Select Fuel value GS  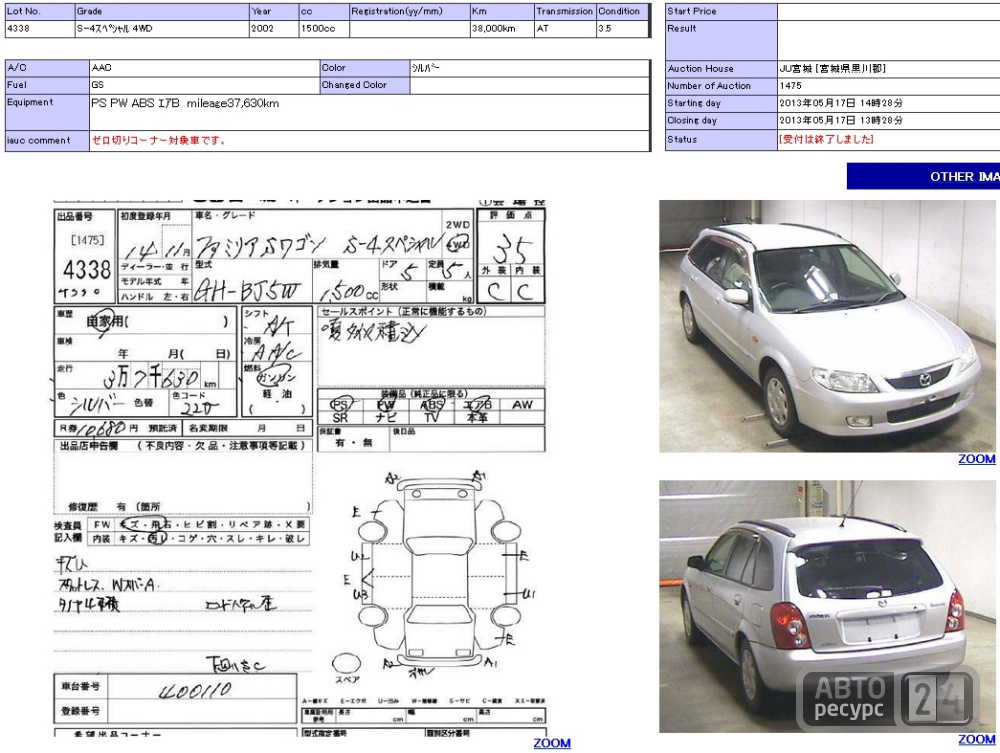click(98, 85)
